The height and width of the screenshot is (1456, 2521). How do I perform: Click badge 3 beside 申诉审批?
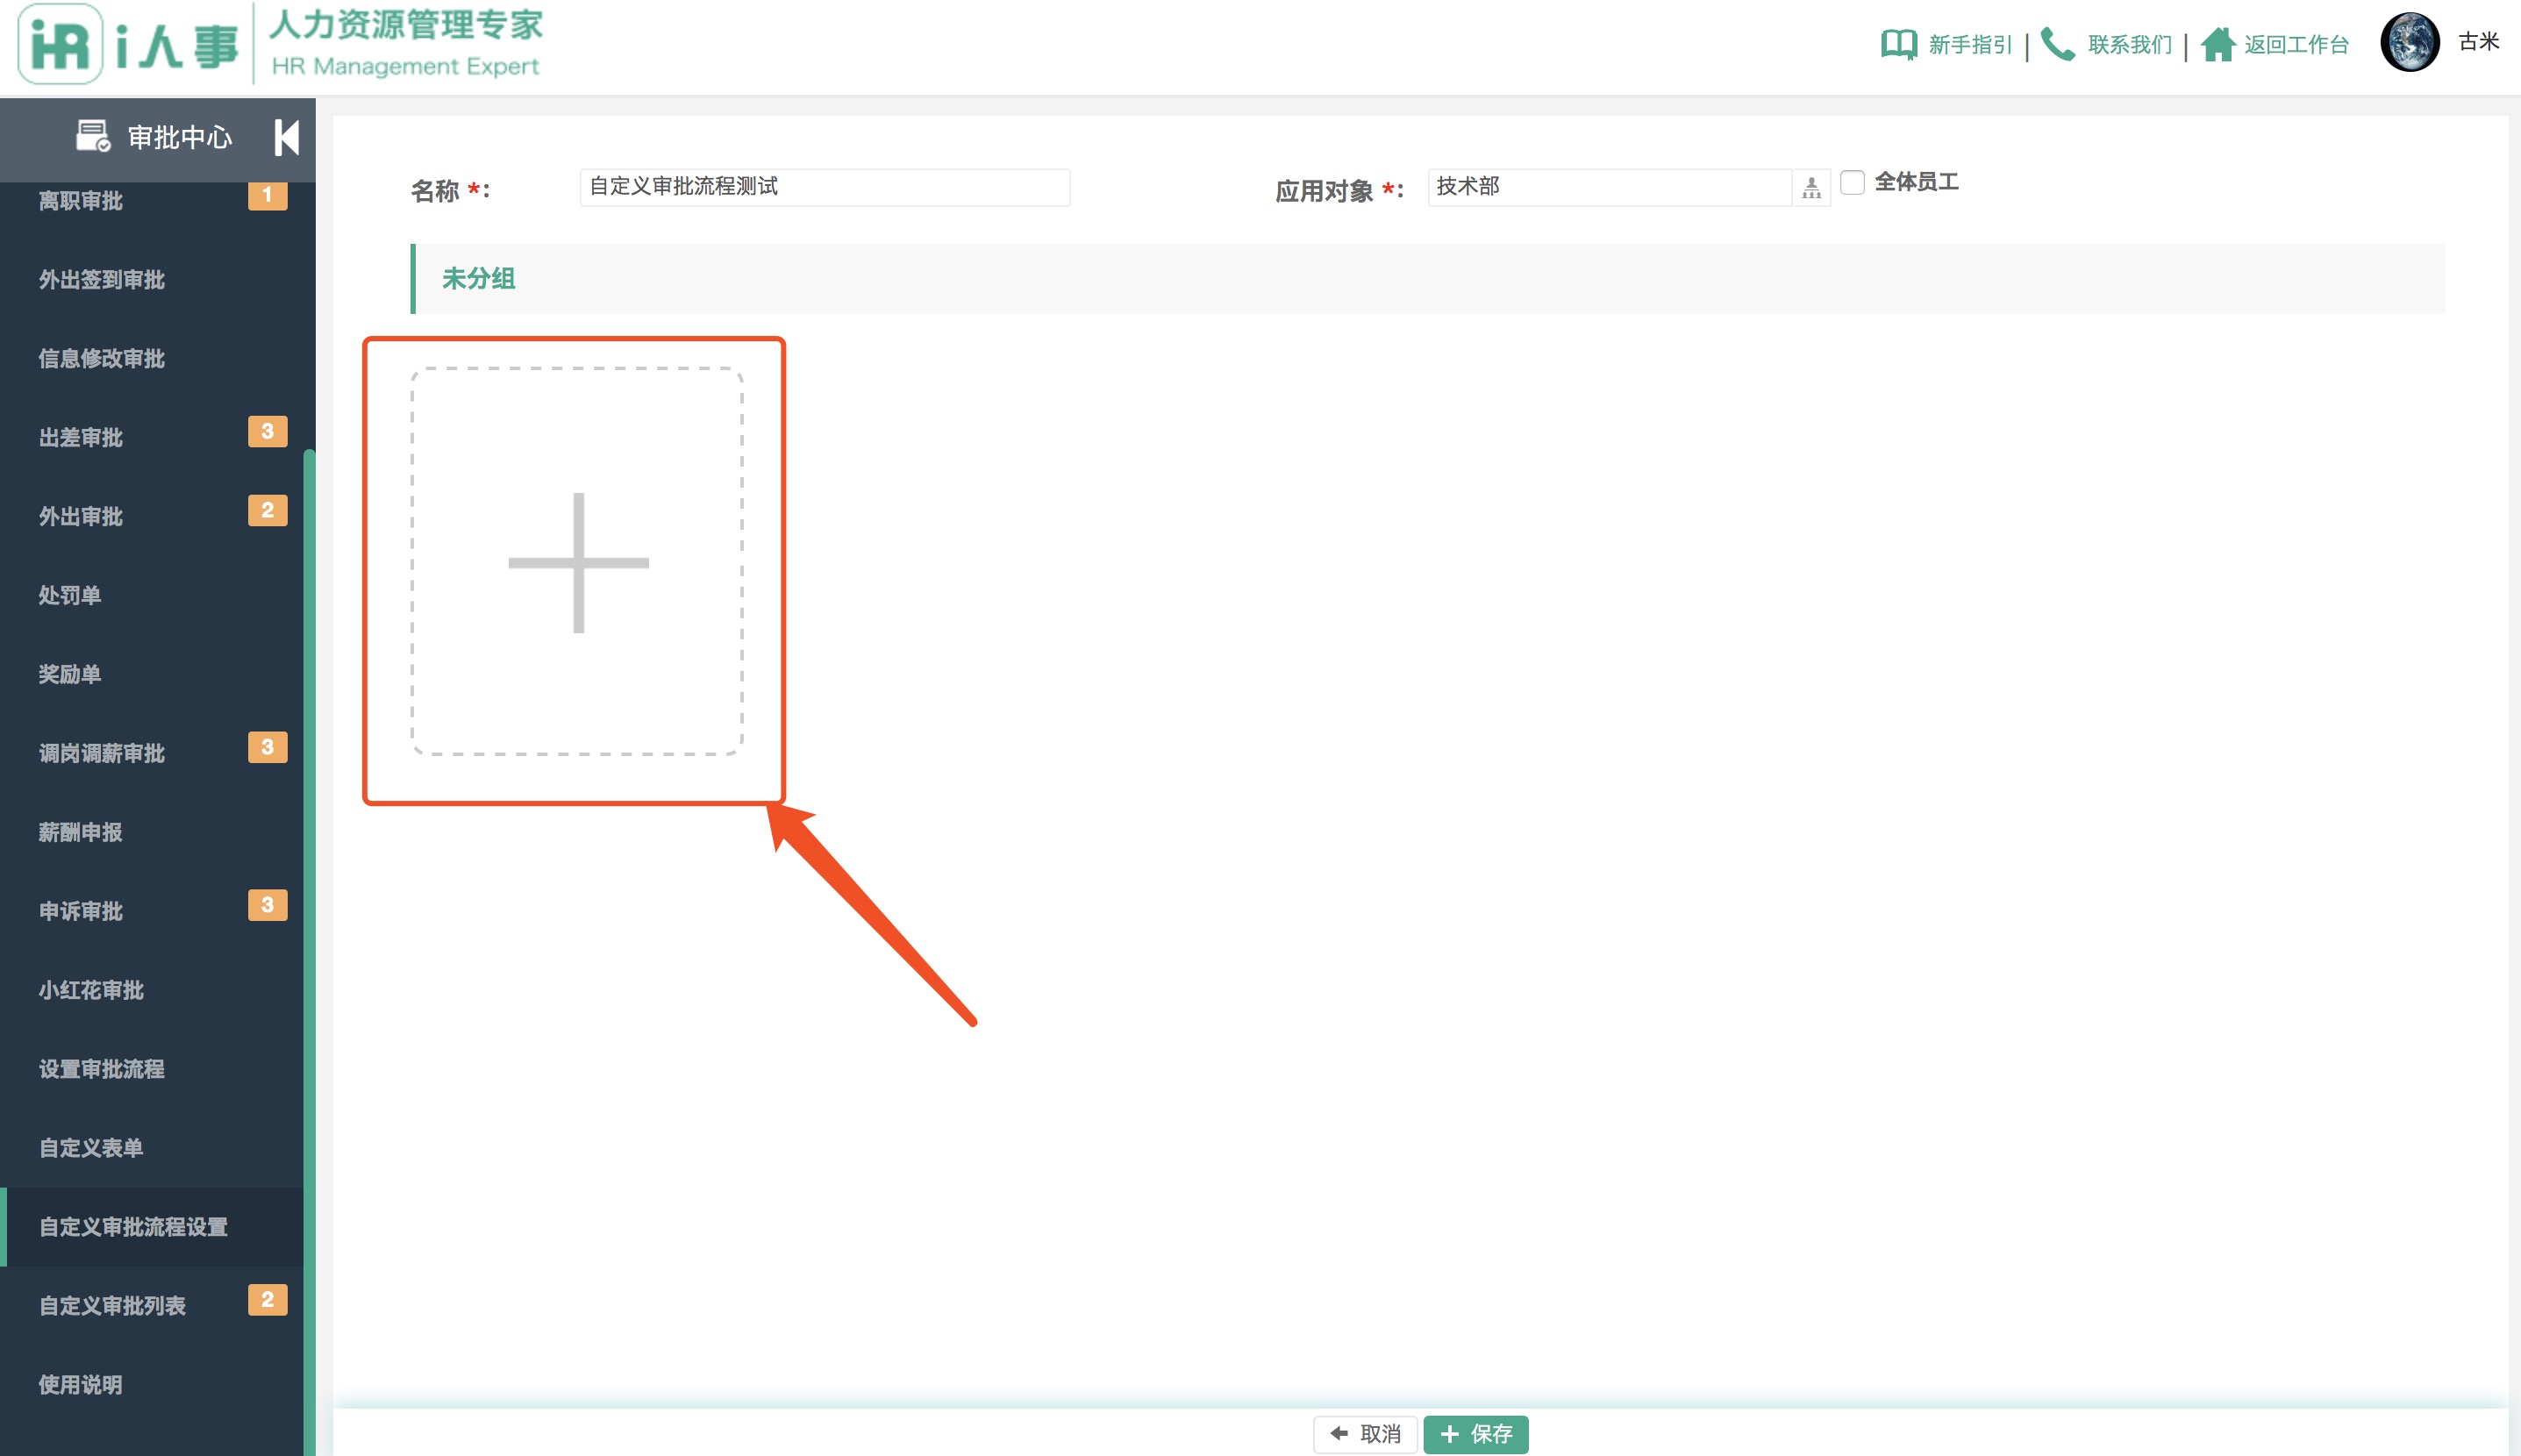[267, 905]
